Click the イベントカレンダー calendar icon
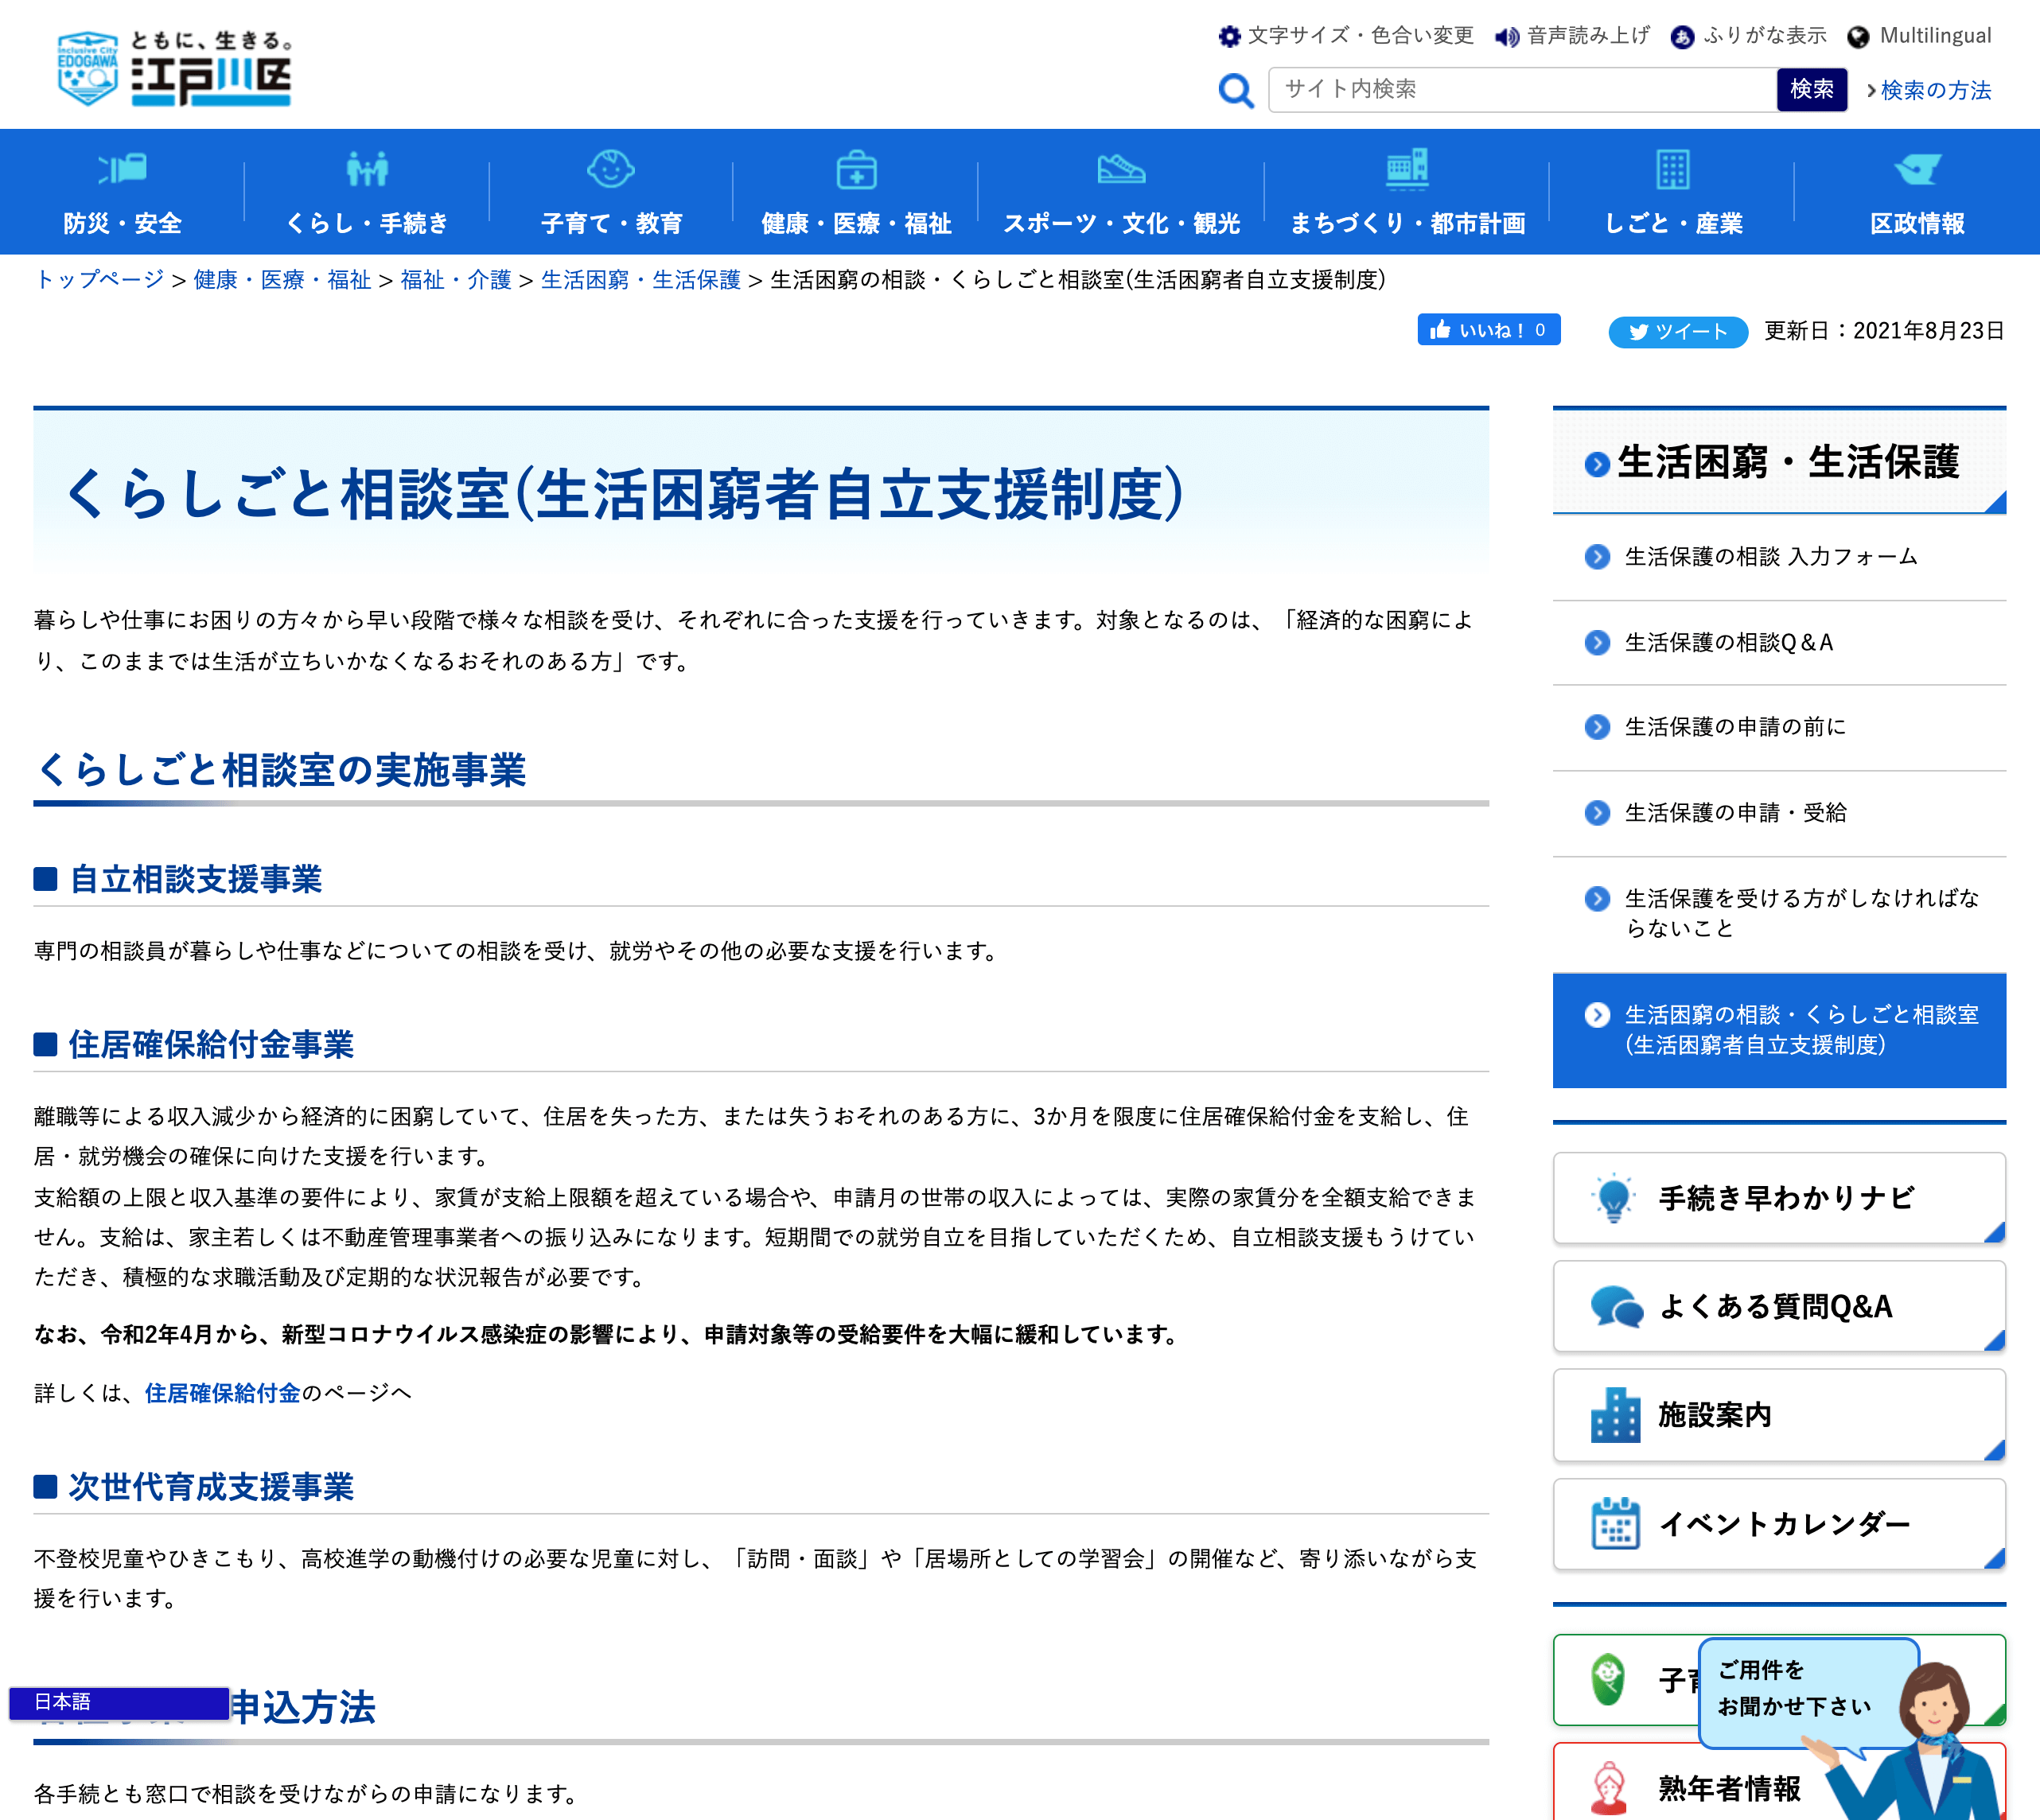The image size is (2040, 1820). 1614,1524
